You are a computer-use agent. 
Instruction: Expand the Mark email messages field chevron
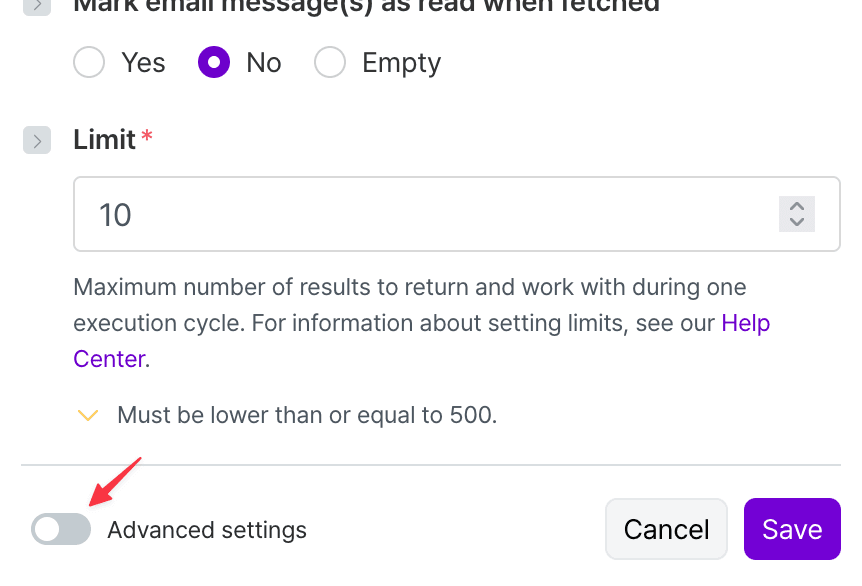coord(37,5)
